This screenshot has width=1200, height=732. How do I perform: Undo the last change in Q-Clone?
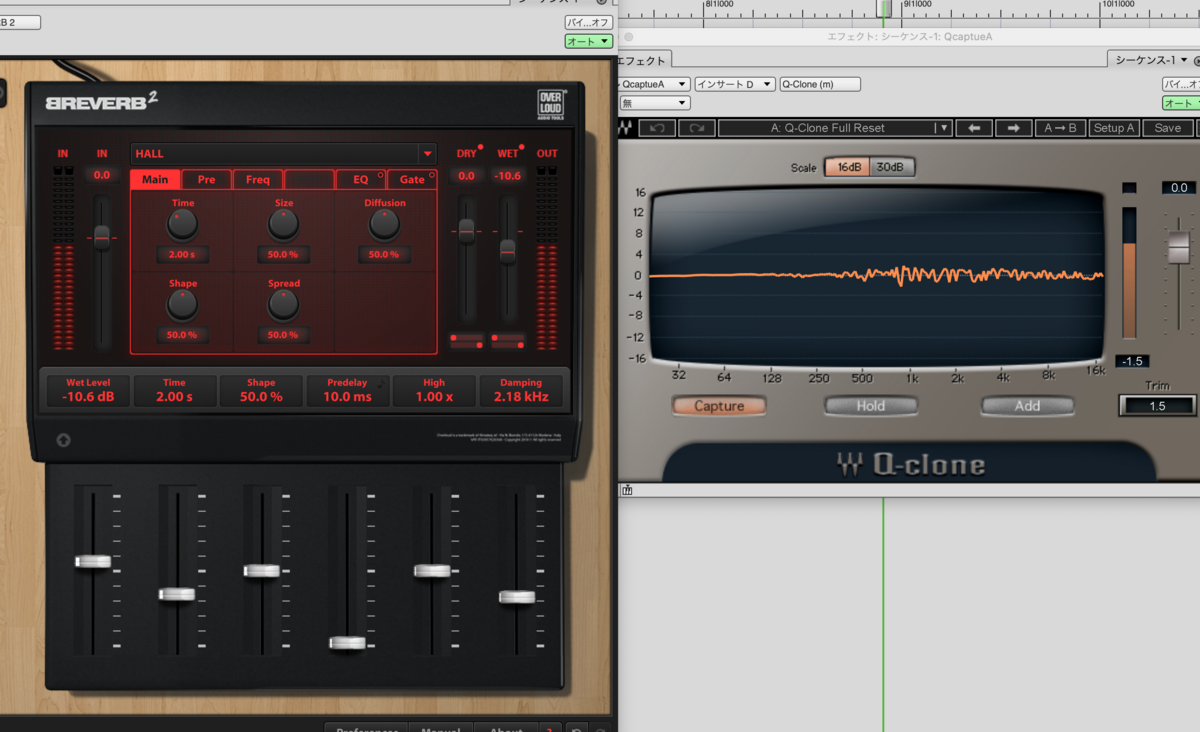pos(657,128)
